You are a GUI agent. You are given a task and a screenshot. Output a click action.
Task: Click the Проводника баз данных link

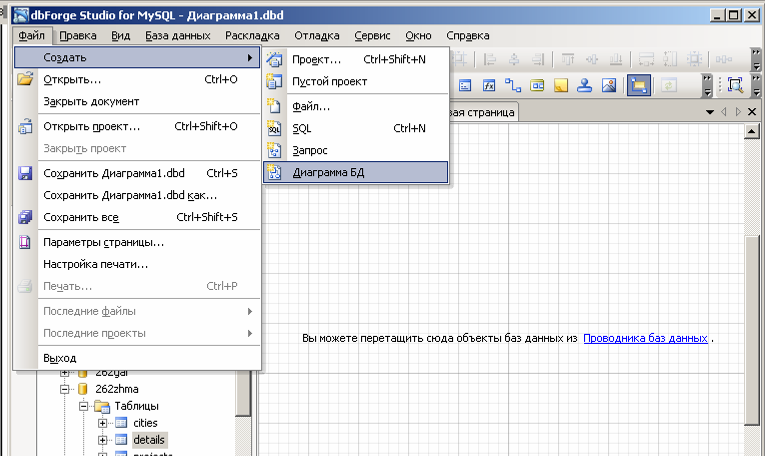point(645,339)
